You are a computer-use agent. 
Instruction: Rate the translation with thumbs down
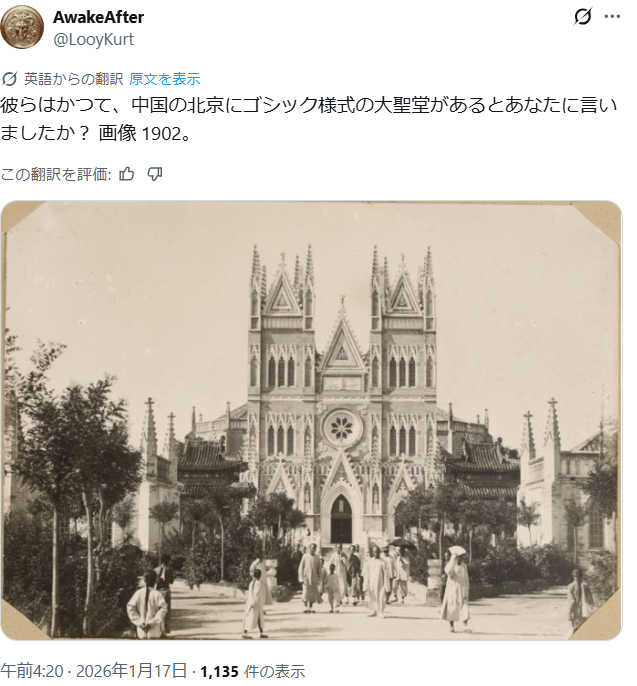(155, 174)
